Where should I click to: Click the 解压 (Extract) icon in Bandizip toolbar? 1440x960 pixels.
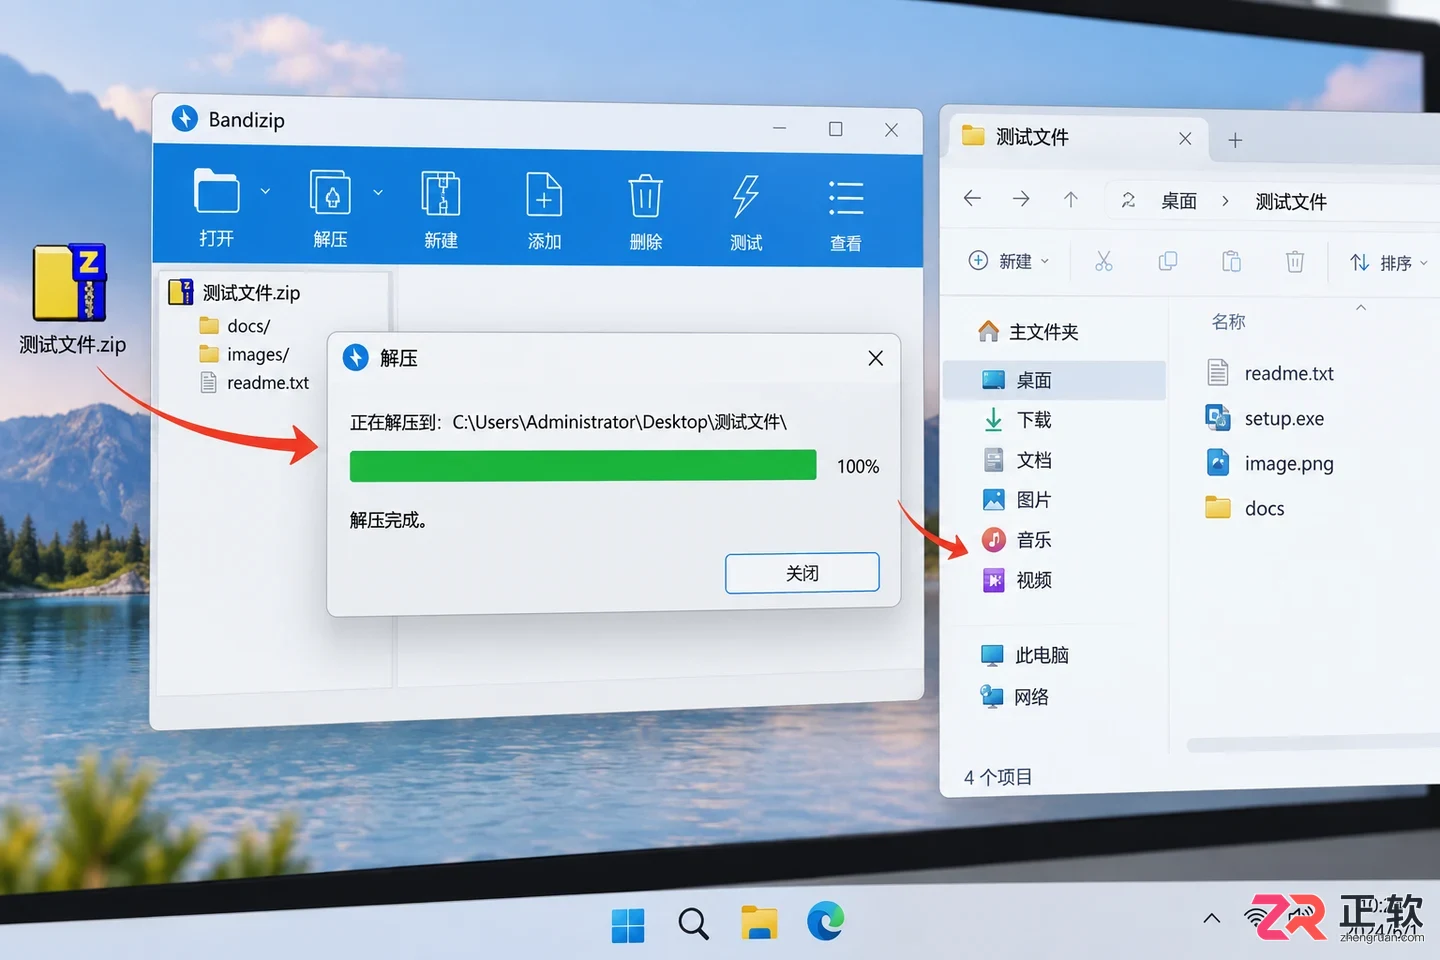click(x=330, y=192)
